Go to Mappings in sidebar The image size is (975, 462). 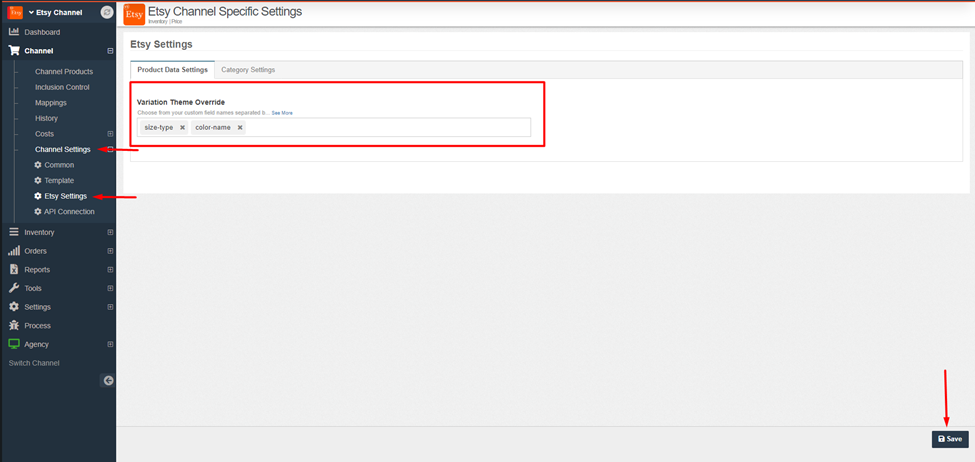[x=51, y=103]
